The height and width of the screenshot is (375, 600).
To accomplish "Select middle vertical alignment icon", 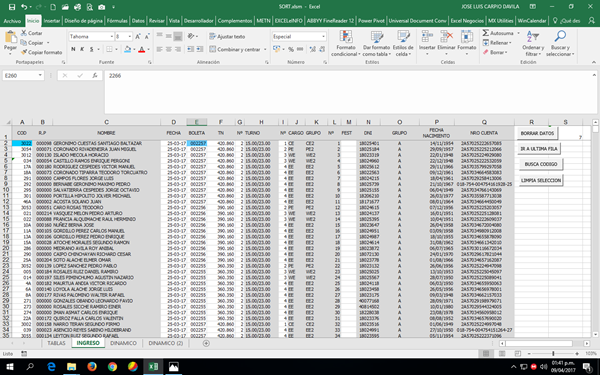I will coord(169,36).
